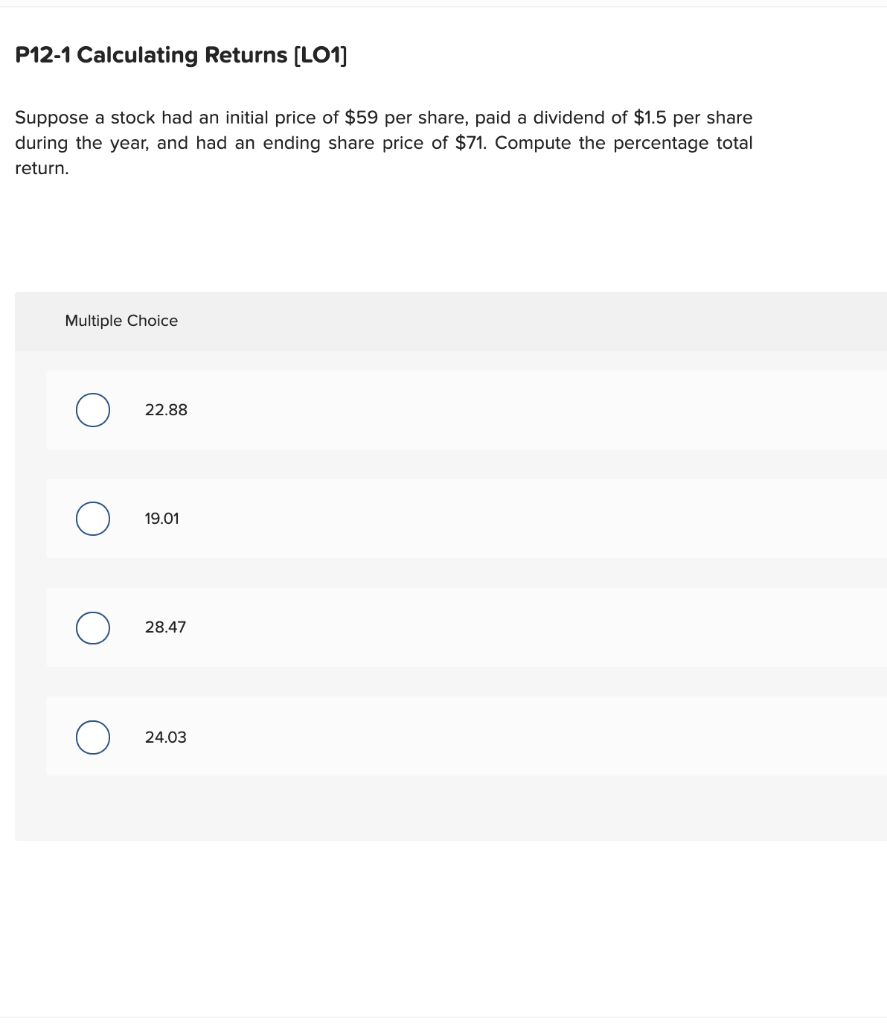Viewport: 887px width, 1024px height.
Task: Click the answer label text 24.03
Action: coord(165,737)
